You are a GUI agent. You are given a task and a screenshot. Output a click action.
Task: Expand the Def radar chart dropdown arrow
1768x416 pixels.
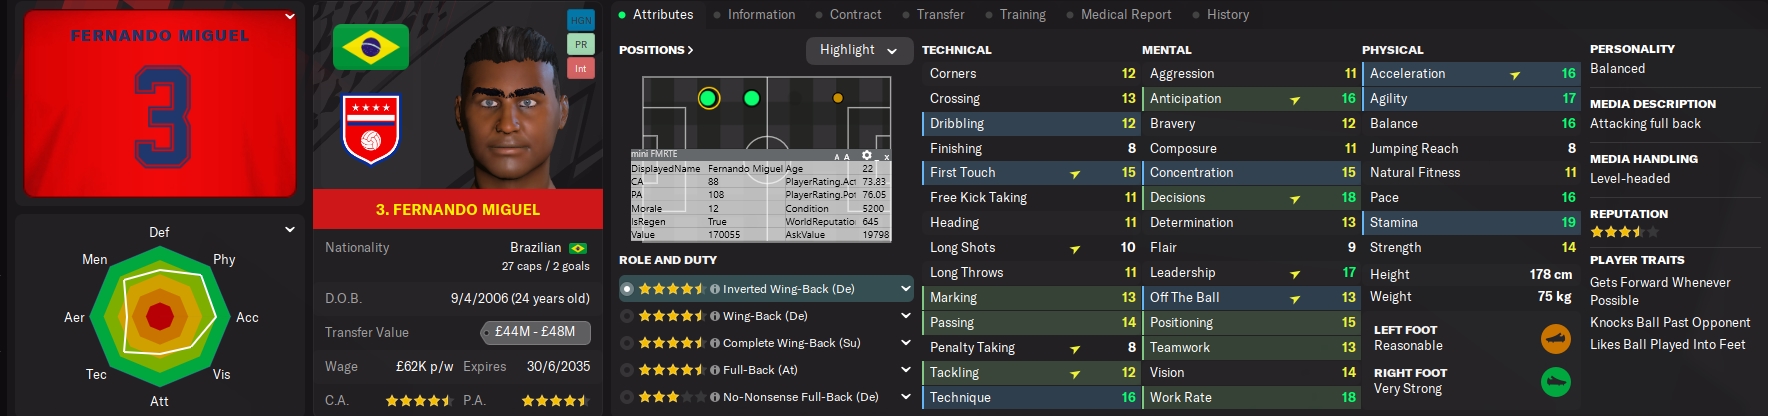coord(290,230)
